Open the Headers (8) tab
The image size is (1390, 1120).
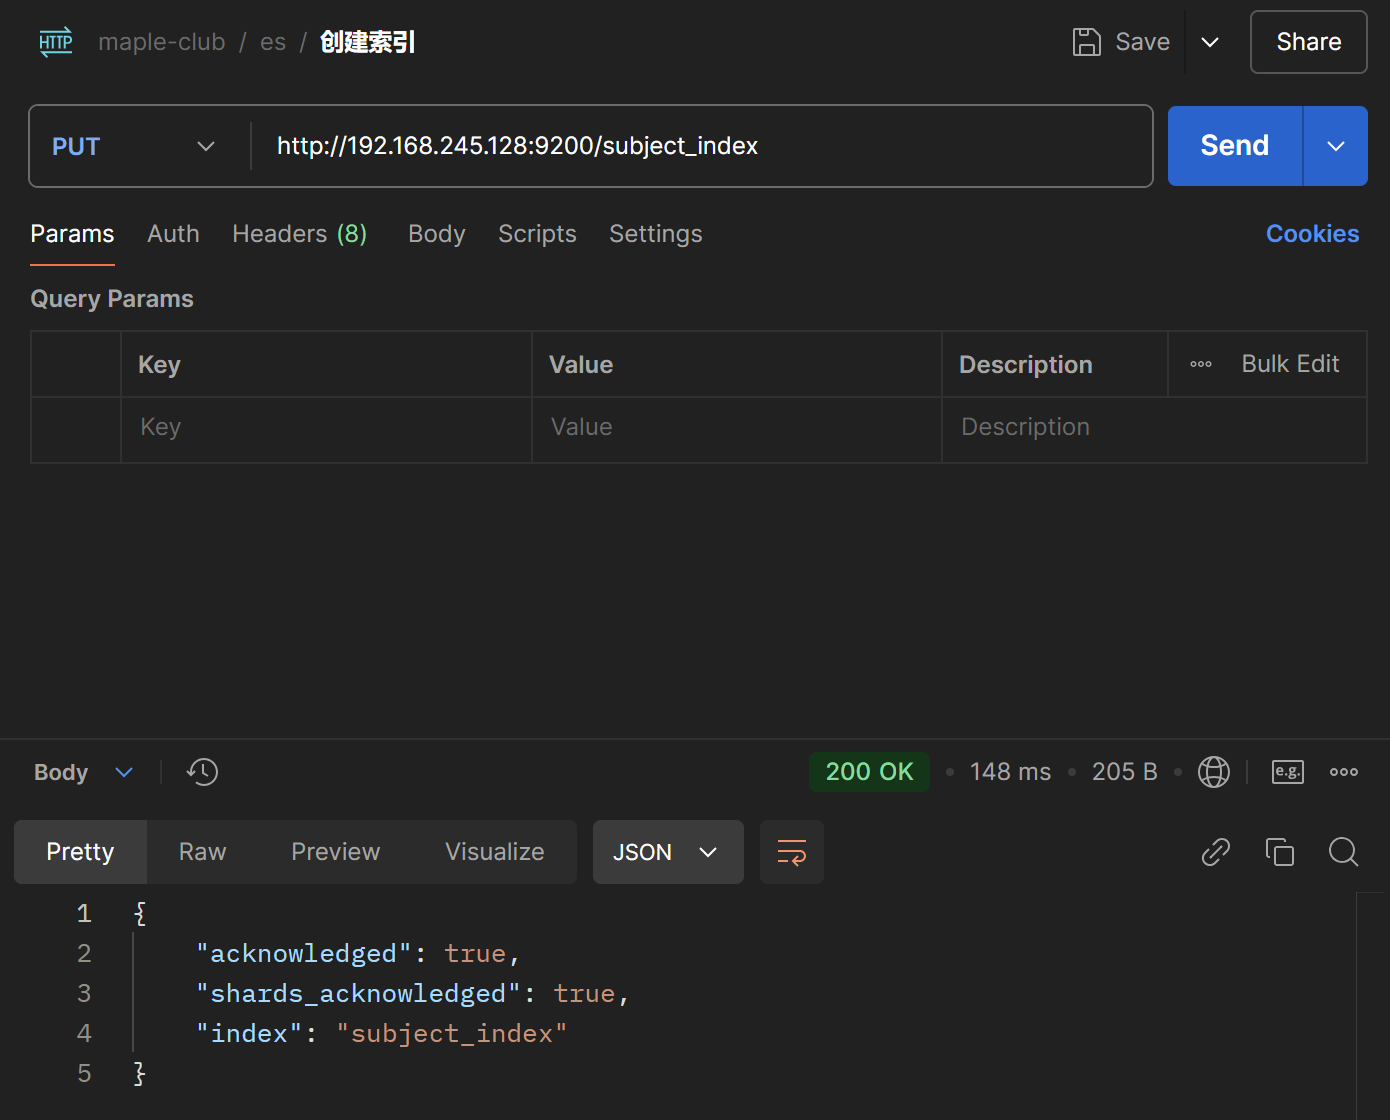(300, 234)
